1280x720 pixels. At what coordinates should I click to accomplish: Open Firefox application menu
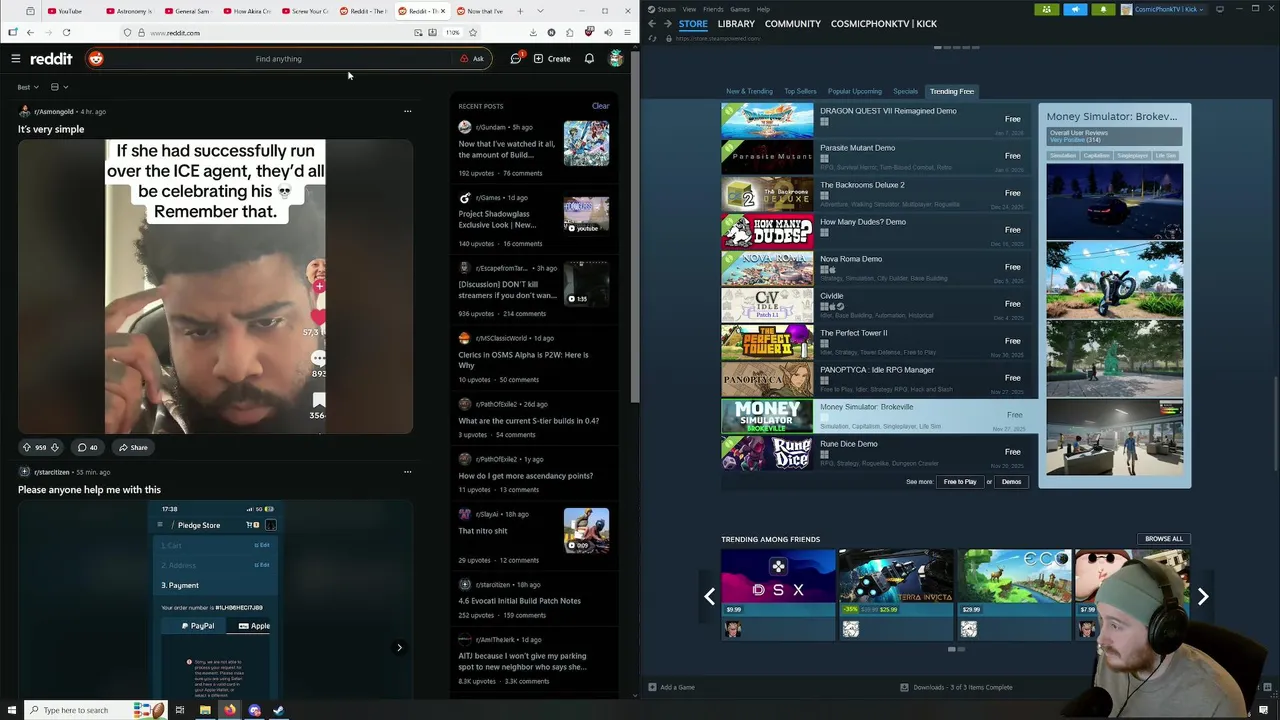point(627,33)
